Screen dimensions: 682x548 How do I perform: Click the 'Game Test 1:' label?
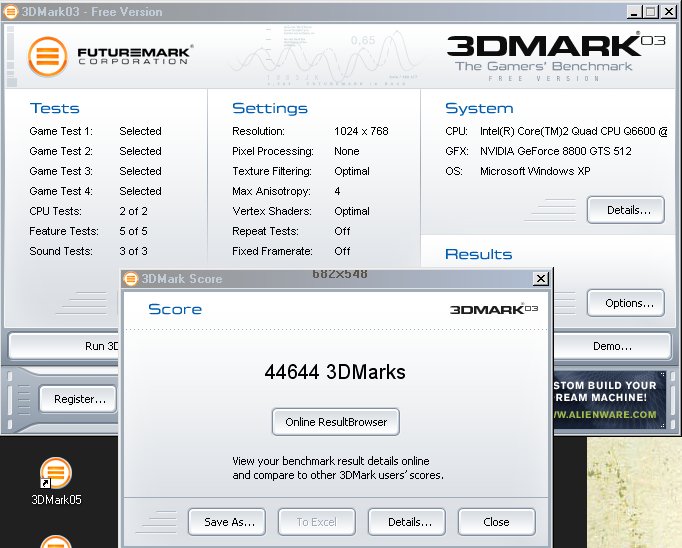(x=61, y=131)
